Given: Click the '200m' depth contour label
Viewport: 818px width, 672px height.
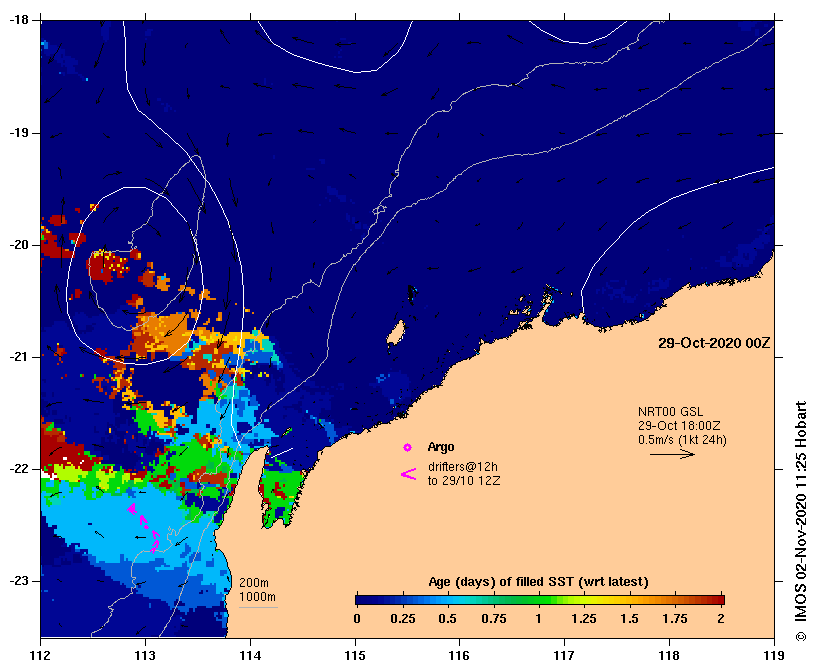Looking at the screenshot, I should (254, 583).
